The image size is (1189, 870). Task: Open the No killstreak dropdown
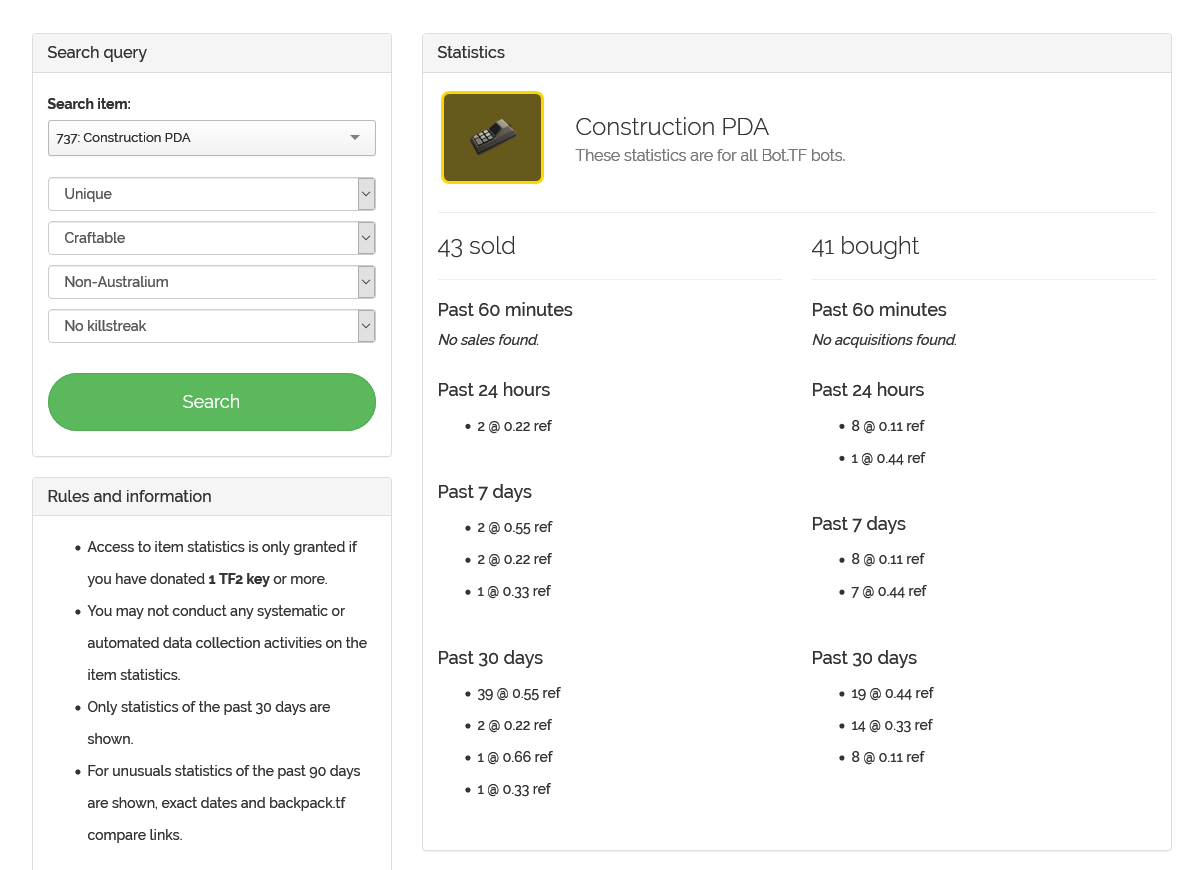(x=366, y=326)
